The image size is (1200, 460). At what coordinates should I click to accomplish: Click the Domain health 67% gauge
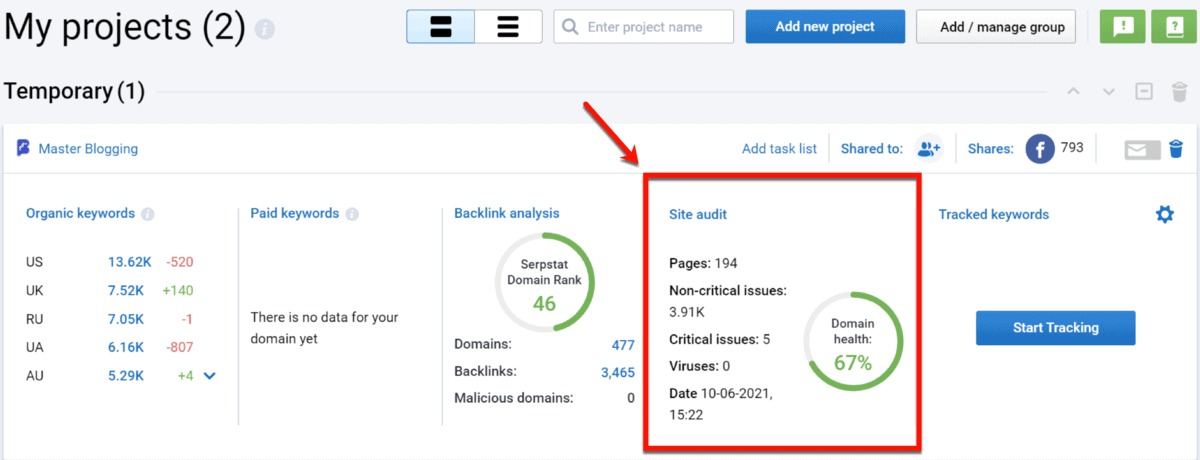pos(853,342)
